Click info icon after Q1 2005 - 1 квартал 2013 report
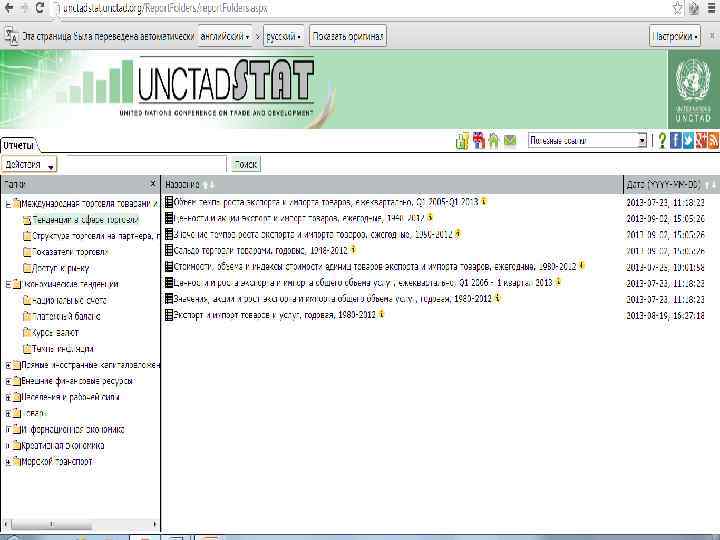720x540 pixels. pos(558,281)
